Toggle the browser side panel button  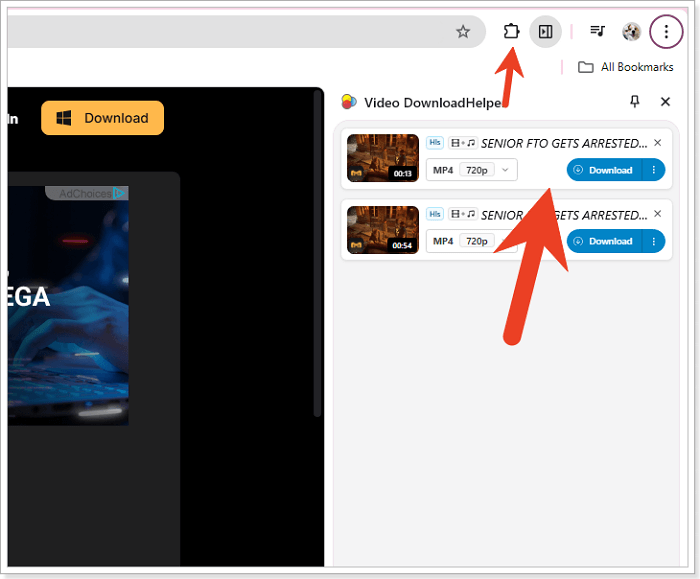(x=545, y=32)
